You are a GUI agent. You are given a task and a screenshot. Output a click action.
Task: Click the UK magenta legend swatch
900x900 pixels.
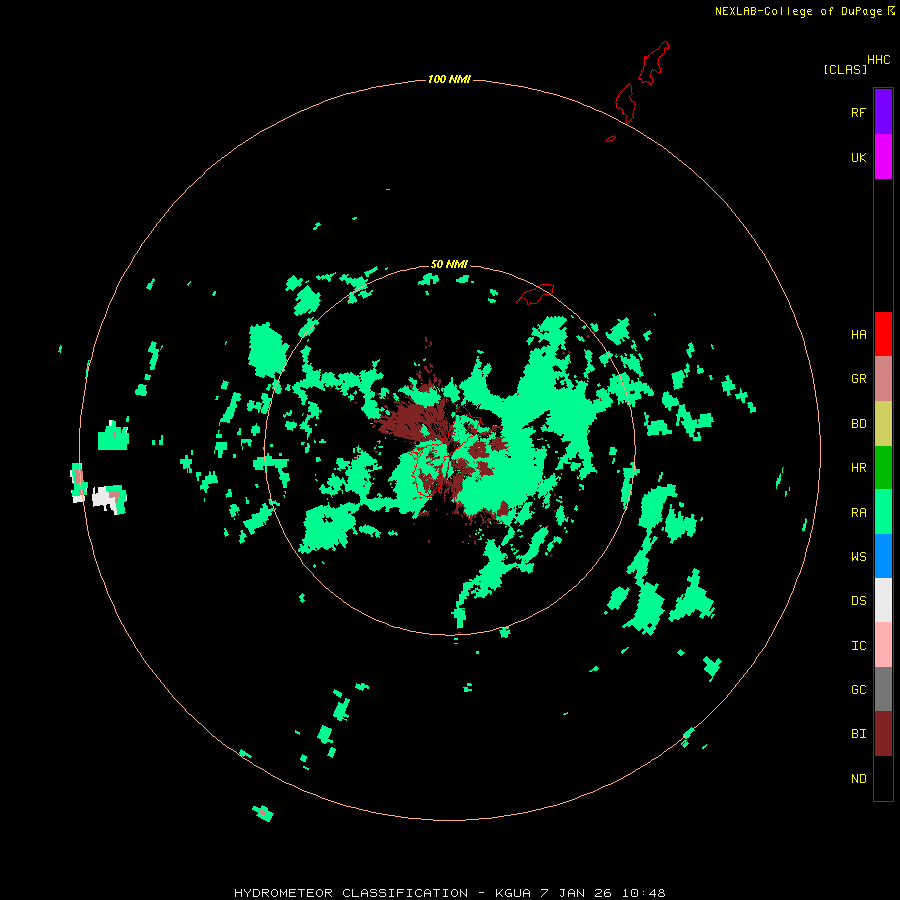click(883, 157)
